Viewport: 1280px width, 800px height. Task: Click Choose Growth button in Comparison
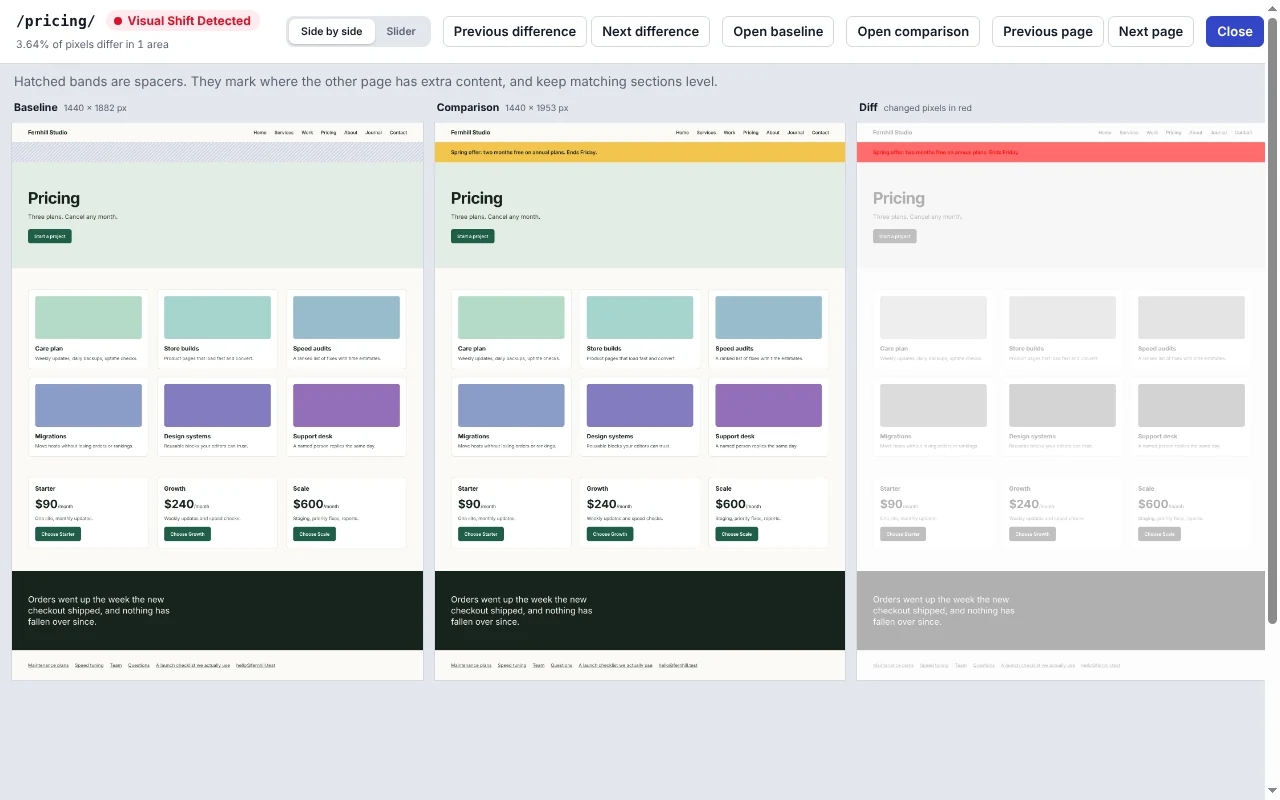tap(610, 534)
